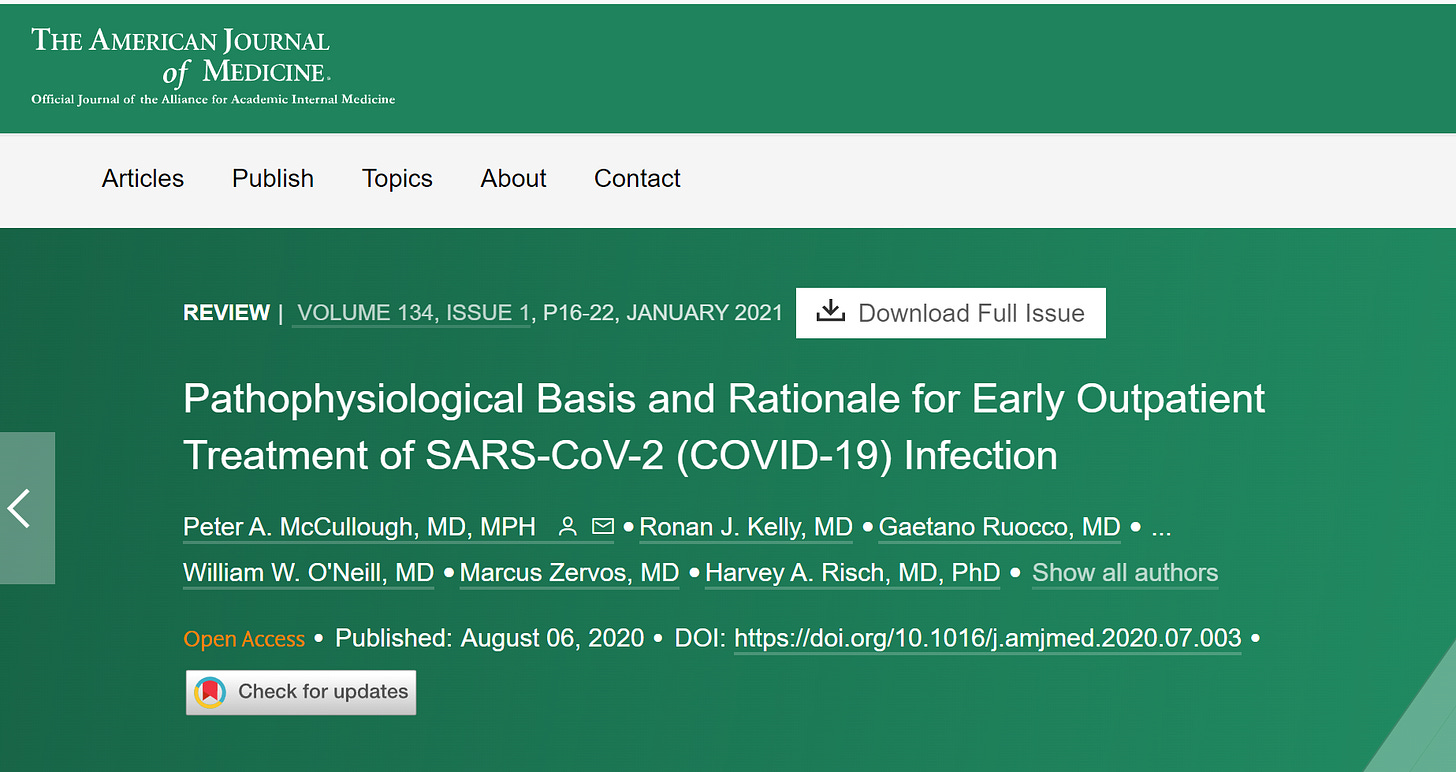The image size is (1456, 772).
Task: Check for updates button
Action: 301,692
